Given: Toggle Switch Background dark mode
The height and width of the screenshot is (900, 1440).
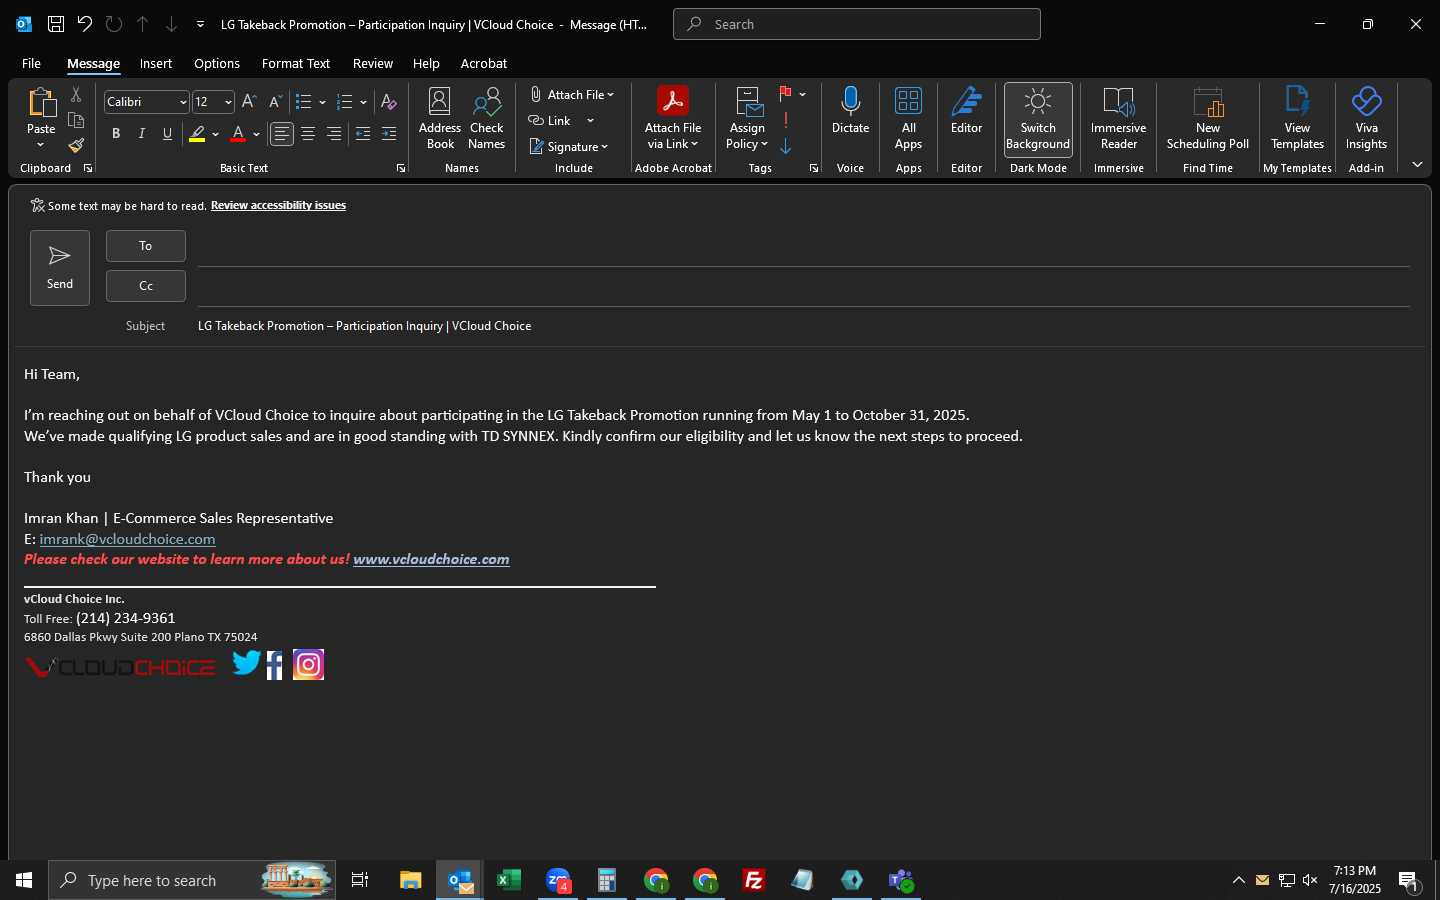Looking at the screenshot, I should coord(1038,119).
